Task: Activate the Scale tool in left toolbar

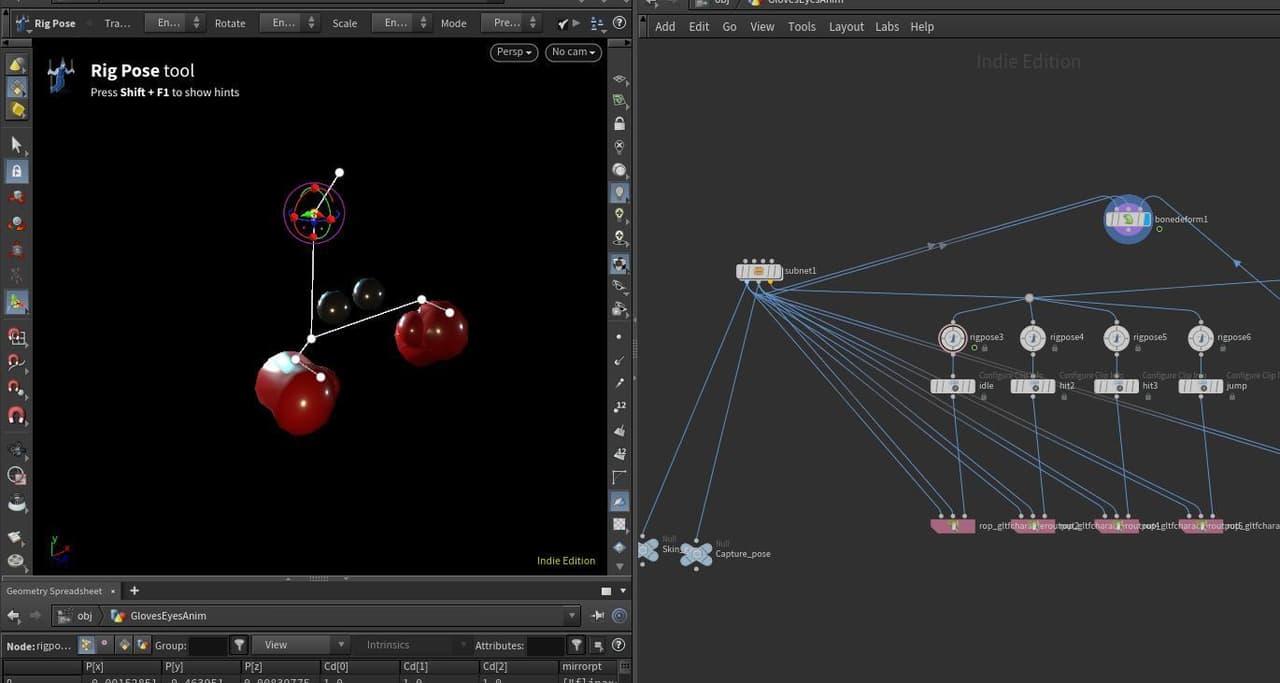Action: click(x=17, y=249)
